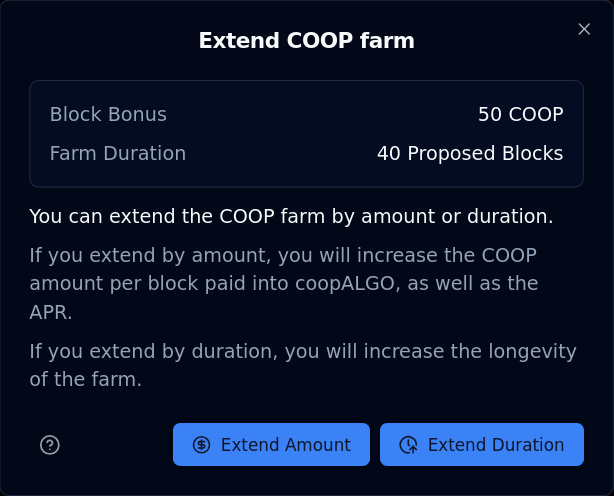Close the Extend COOP farm dialog
614x496 pixels.
pos(584,29)
